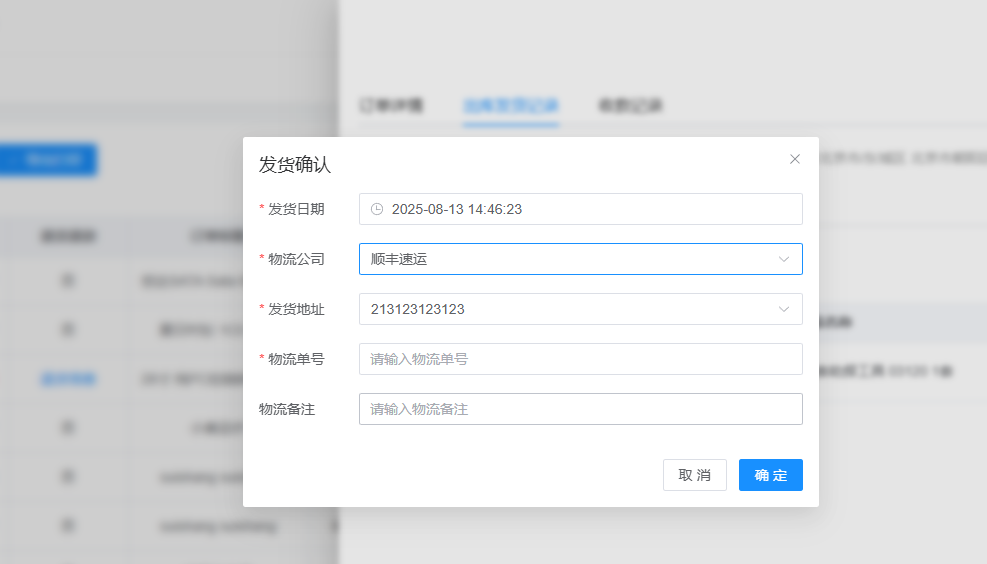
Task: Click the date value 2025-08-13 14:46:23
Action: pyautogui.click(x=457, y=209)
